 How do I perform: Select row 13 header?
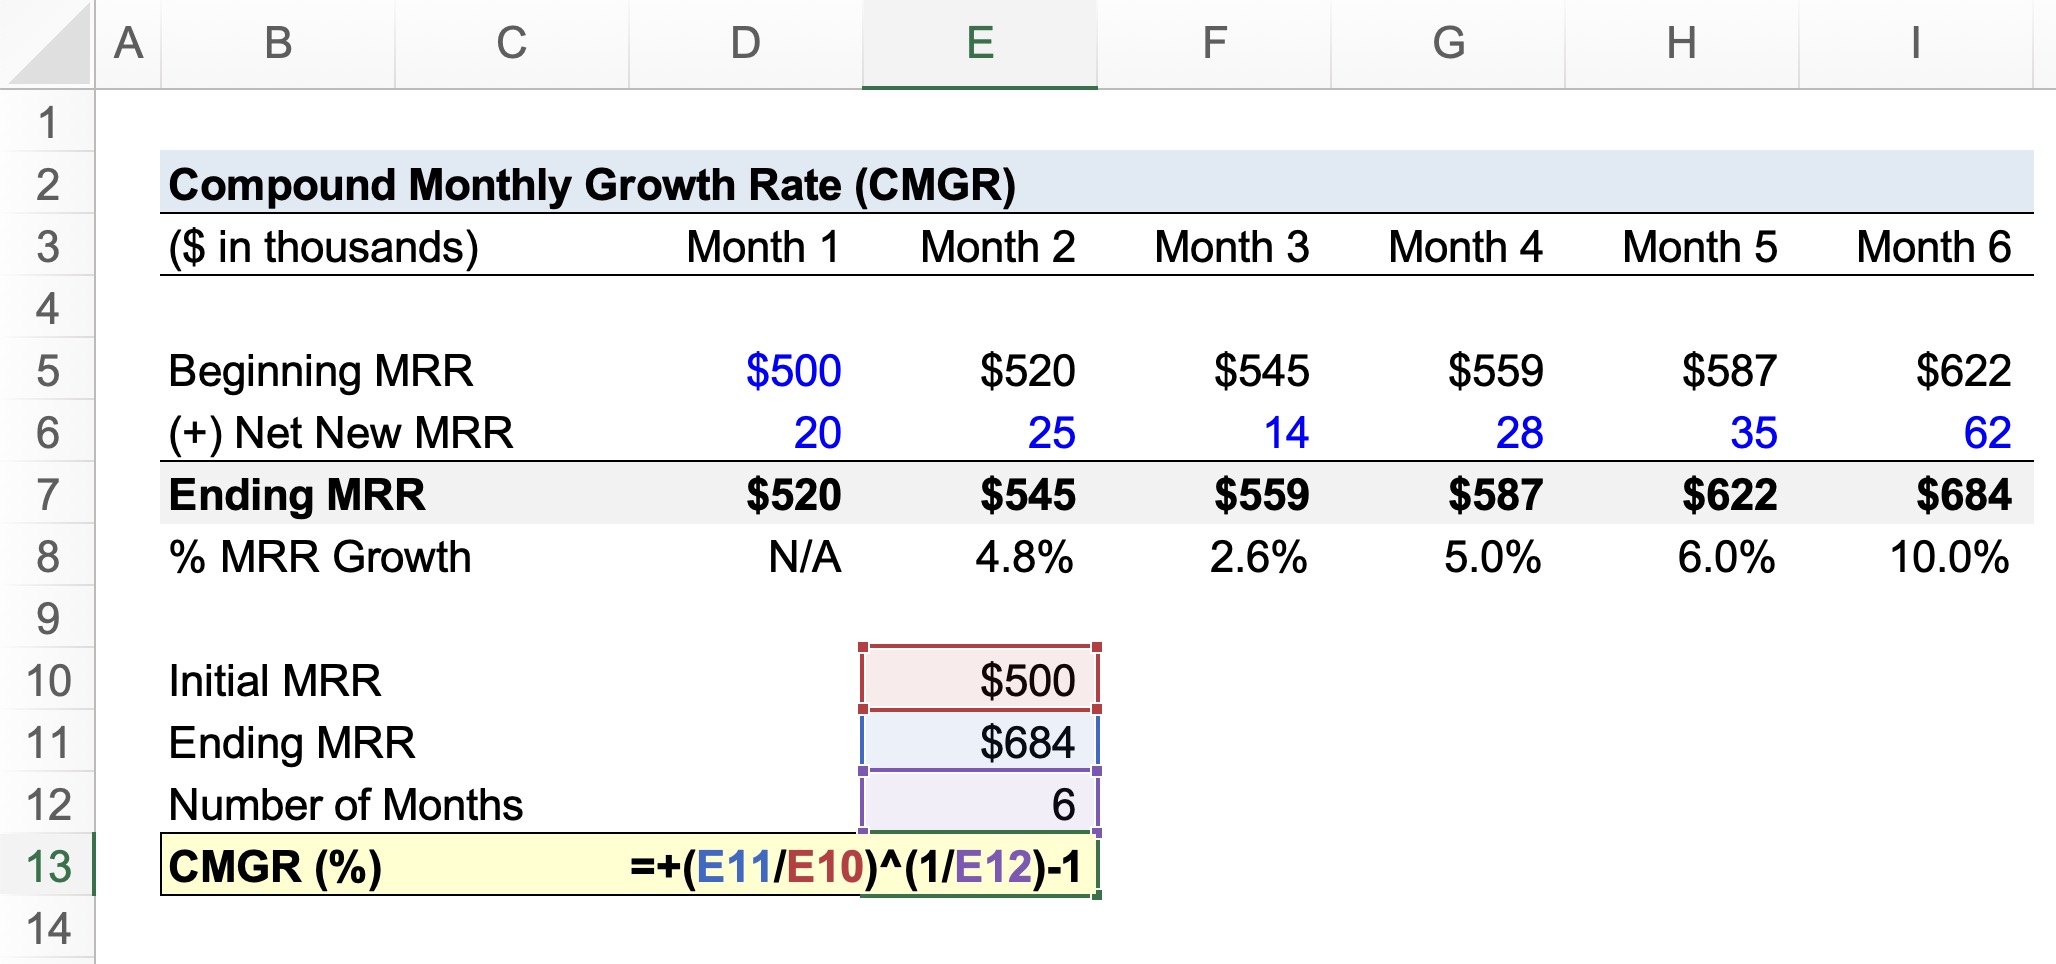click(47, 866)
